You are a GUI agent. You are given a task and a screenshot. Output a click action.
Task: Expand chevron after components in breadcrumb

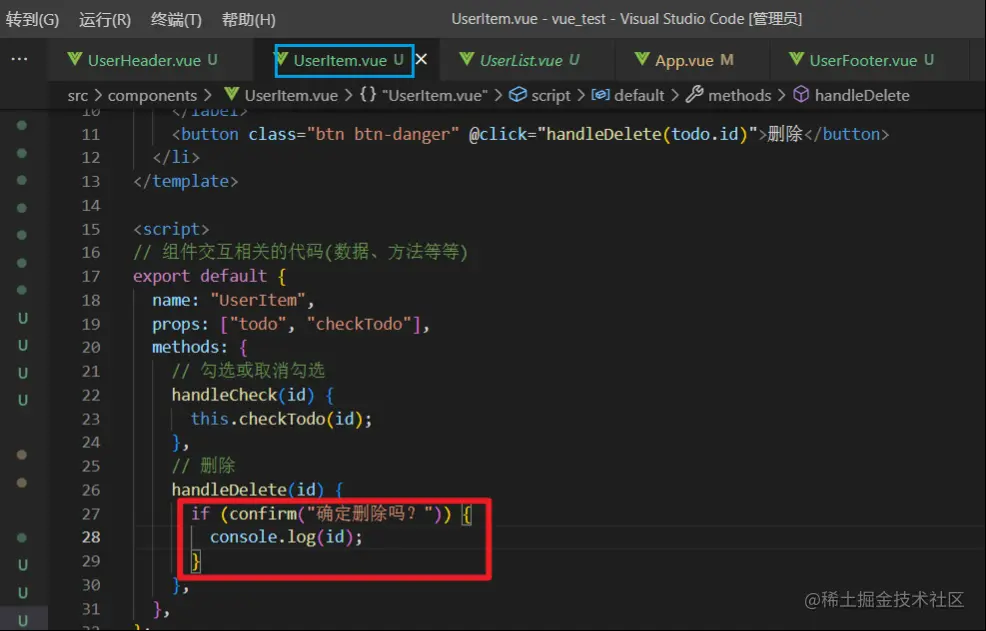click(x=207, y=96)
